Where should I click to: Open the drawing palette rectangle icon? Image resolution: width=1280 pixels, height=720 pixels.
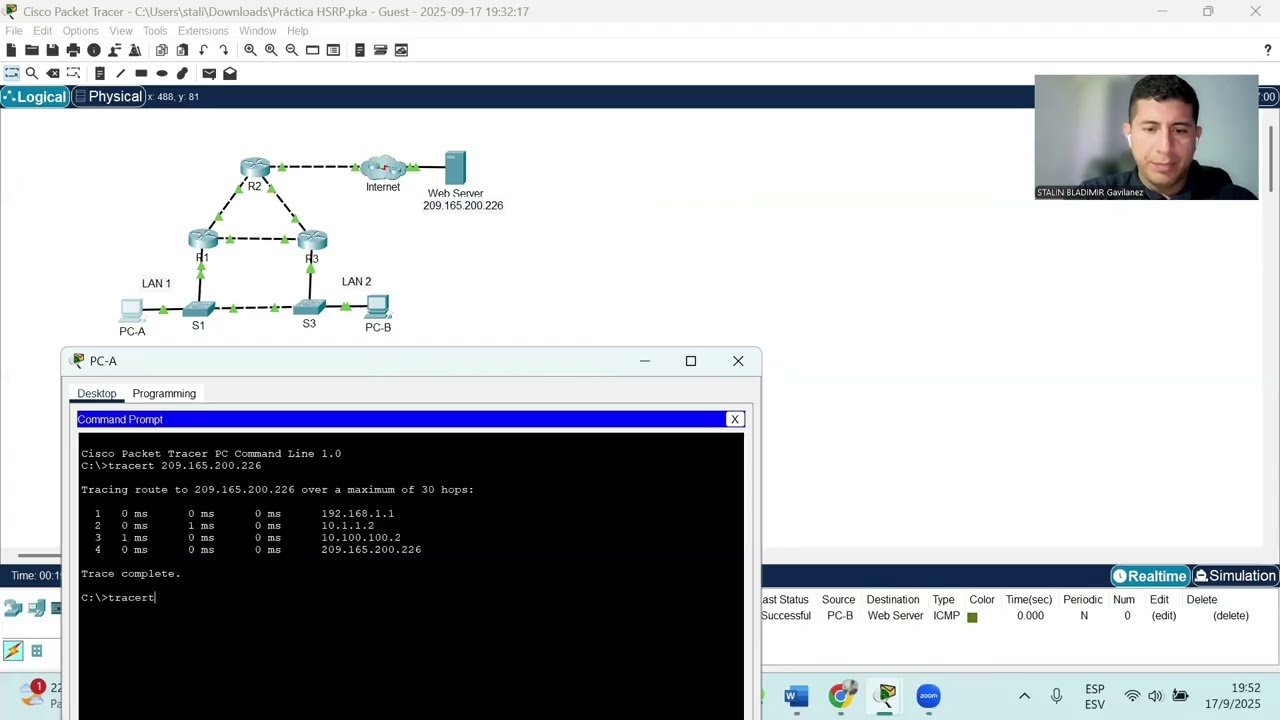pos(312,50)
